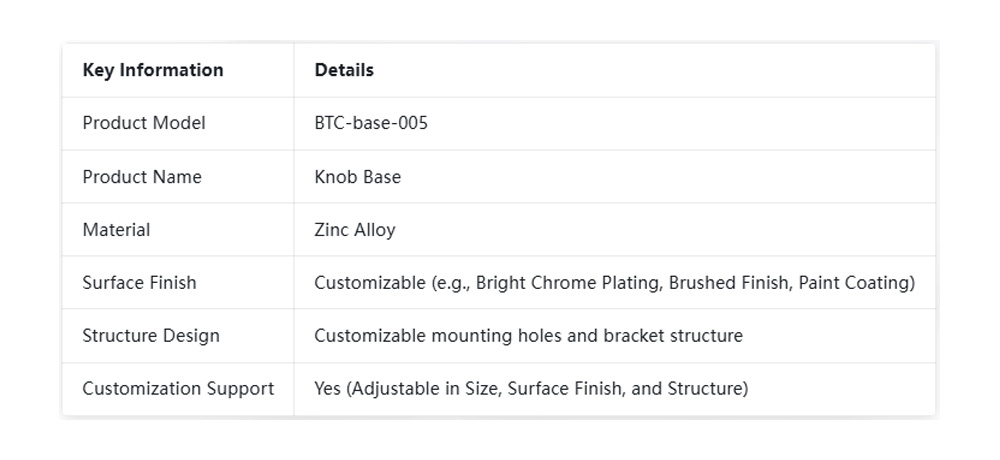The height and width of the screenshot is (460, 1000).
Task: Click the "Brushed Finish" text
Action: 729,283
